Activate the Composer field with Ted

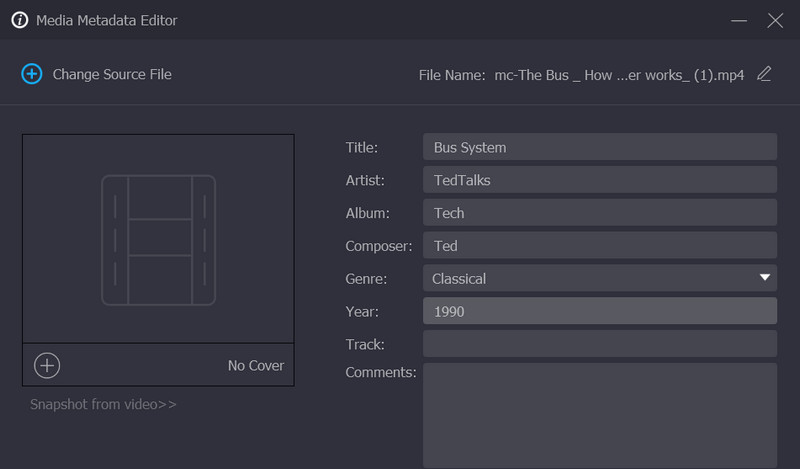click(x=599, y=245)
